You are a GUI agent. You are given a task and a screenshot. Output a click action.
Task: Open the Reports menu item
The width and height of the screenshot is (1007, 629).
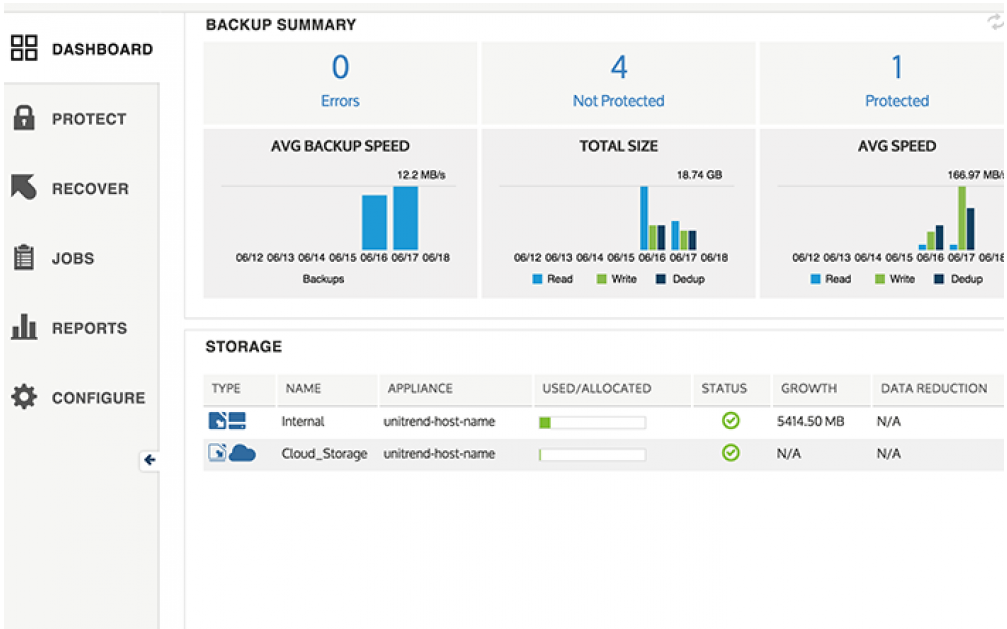coord(89,328)
